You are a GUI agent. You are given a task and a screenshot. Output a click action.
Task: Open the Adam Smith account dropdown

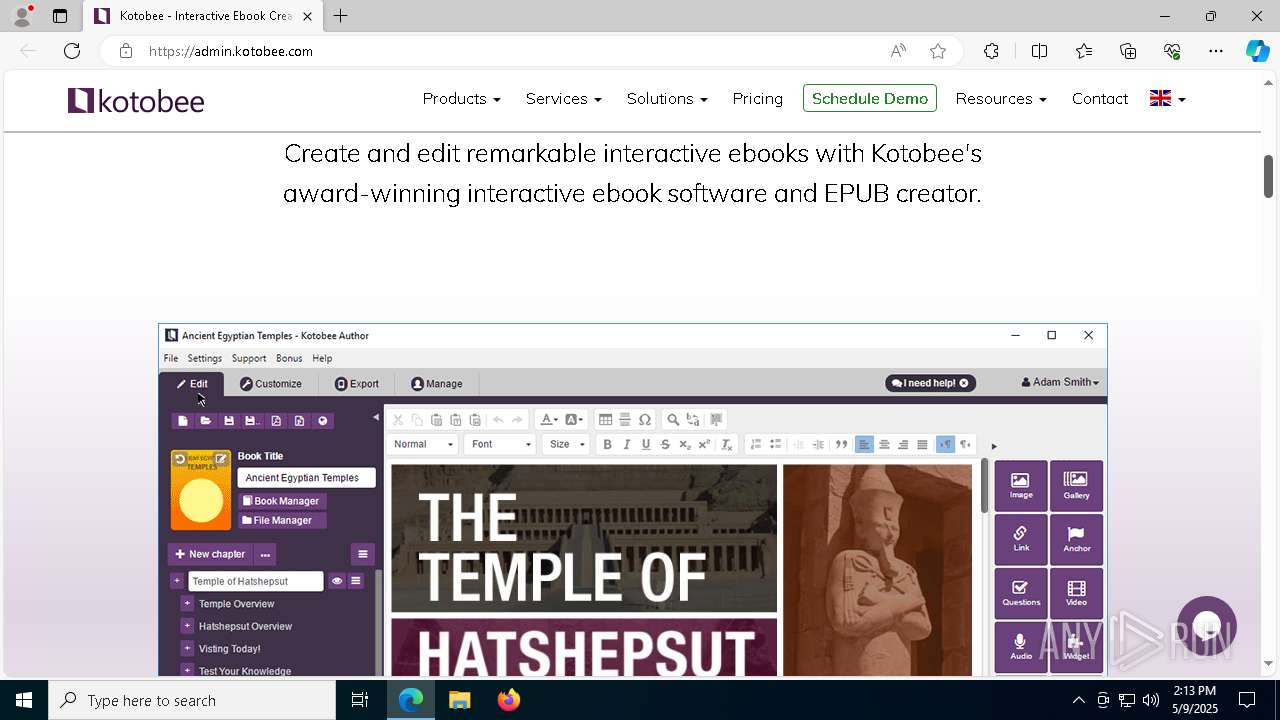[1060, 383]
